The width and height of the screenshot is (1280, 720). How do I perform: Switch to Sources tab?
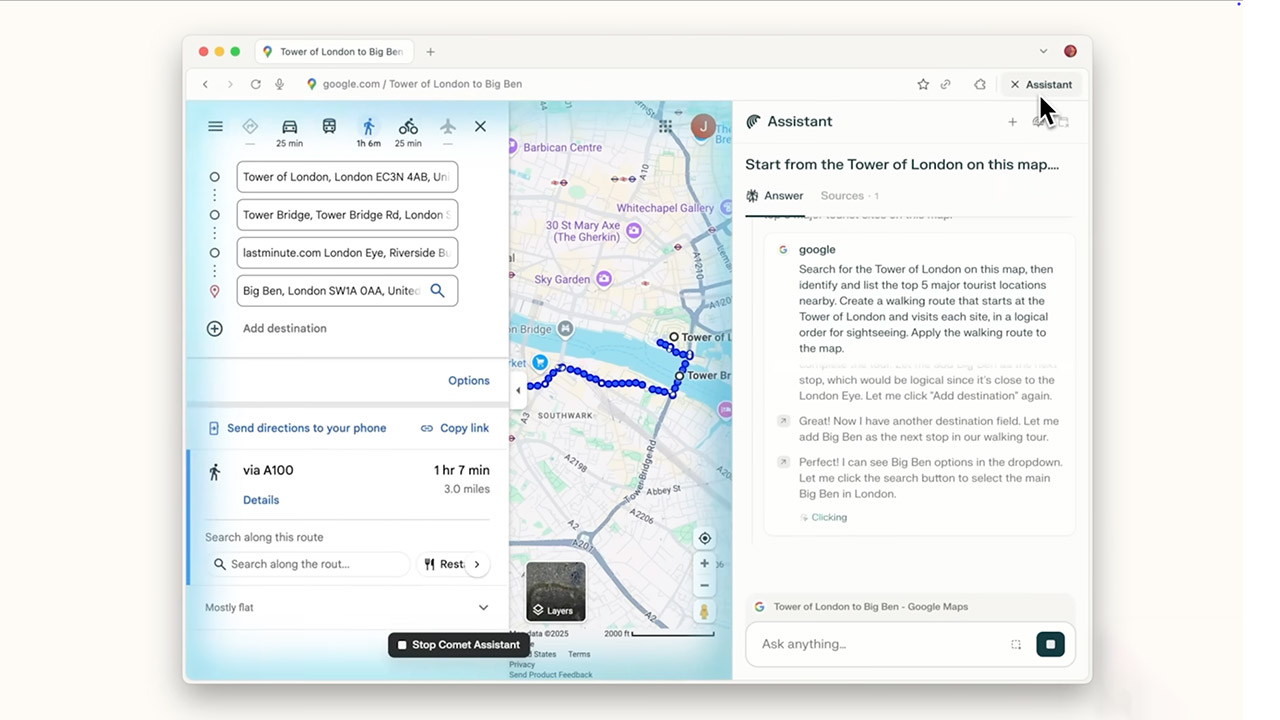[849, 196]
